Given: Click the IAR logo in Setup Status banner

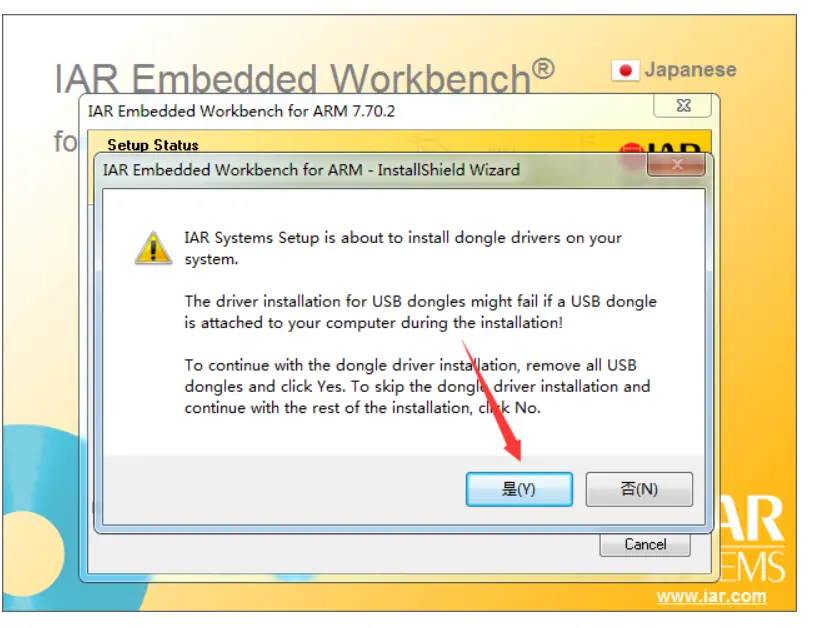Looking at the screenshot, I should point(662,148).
